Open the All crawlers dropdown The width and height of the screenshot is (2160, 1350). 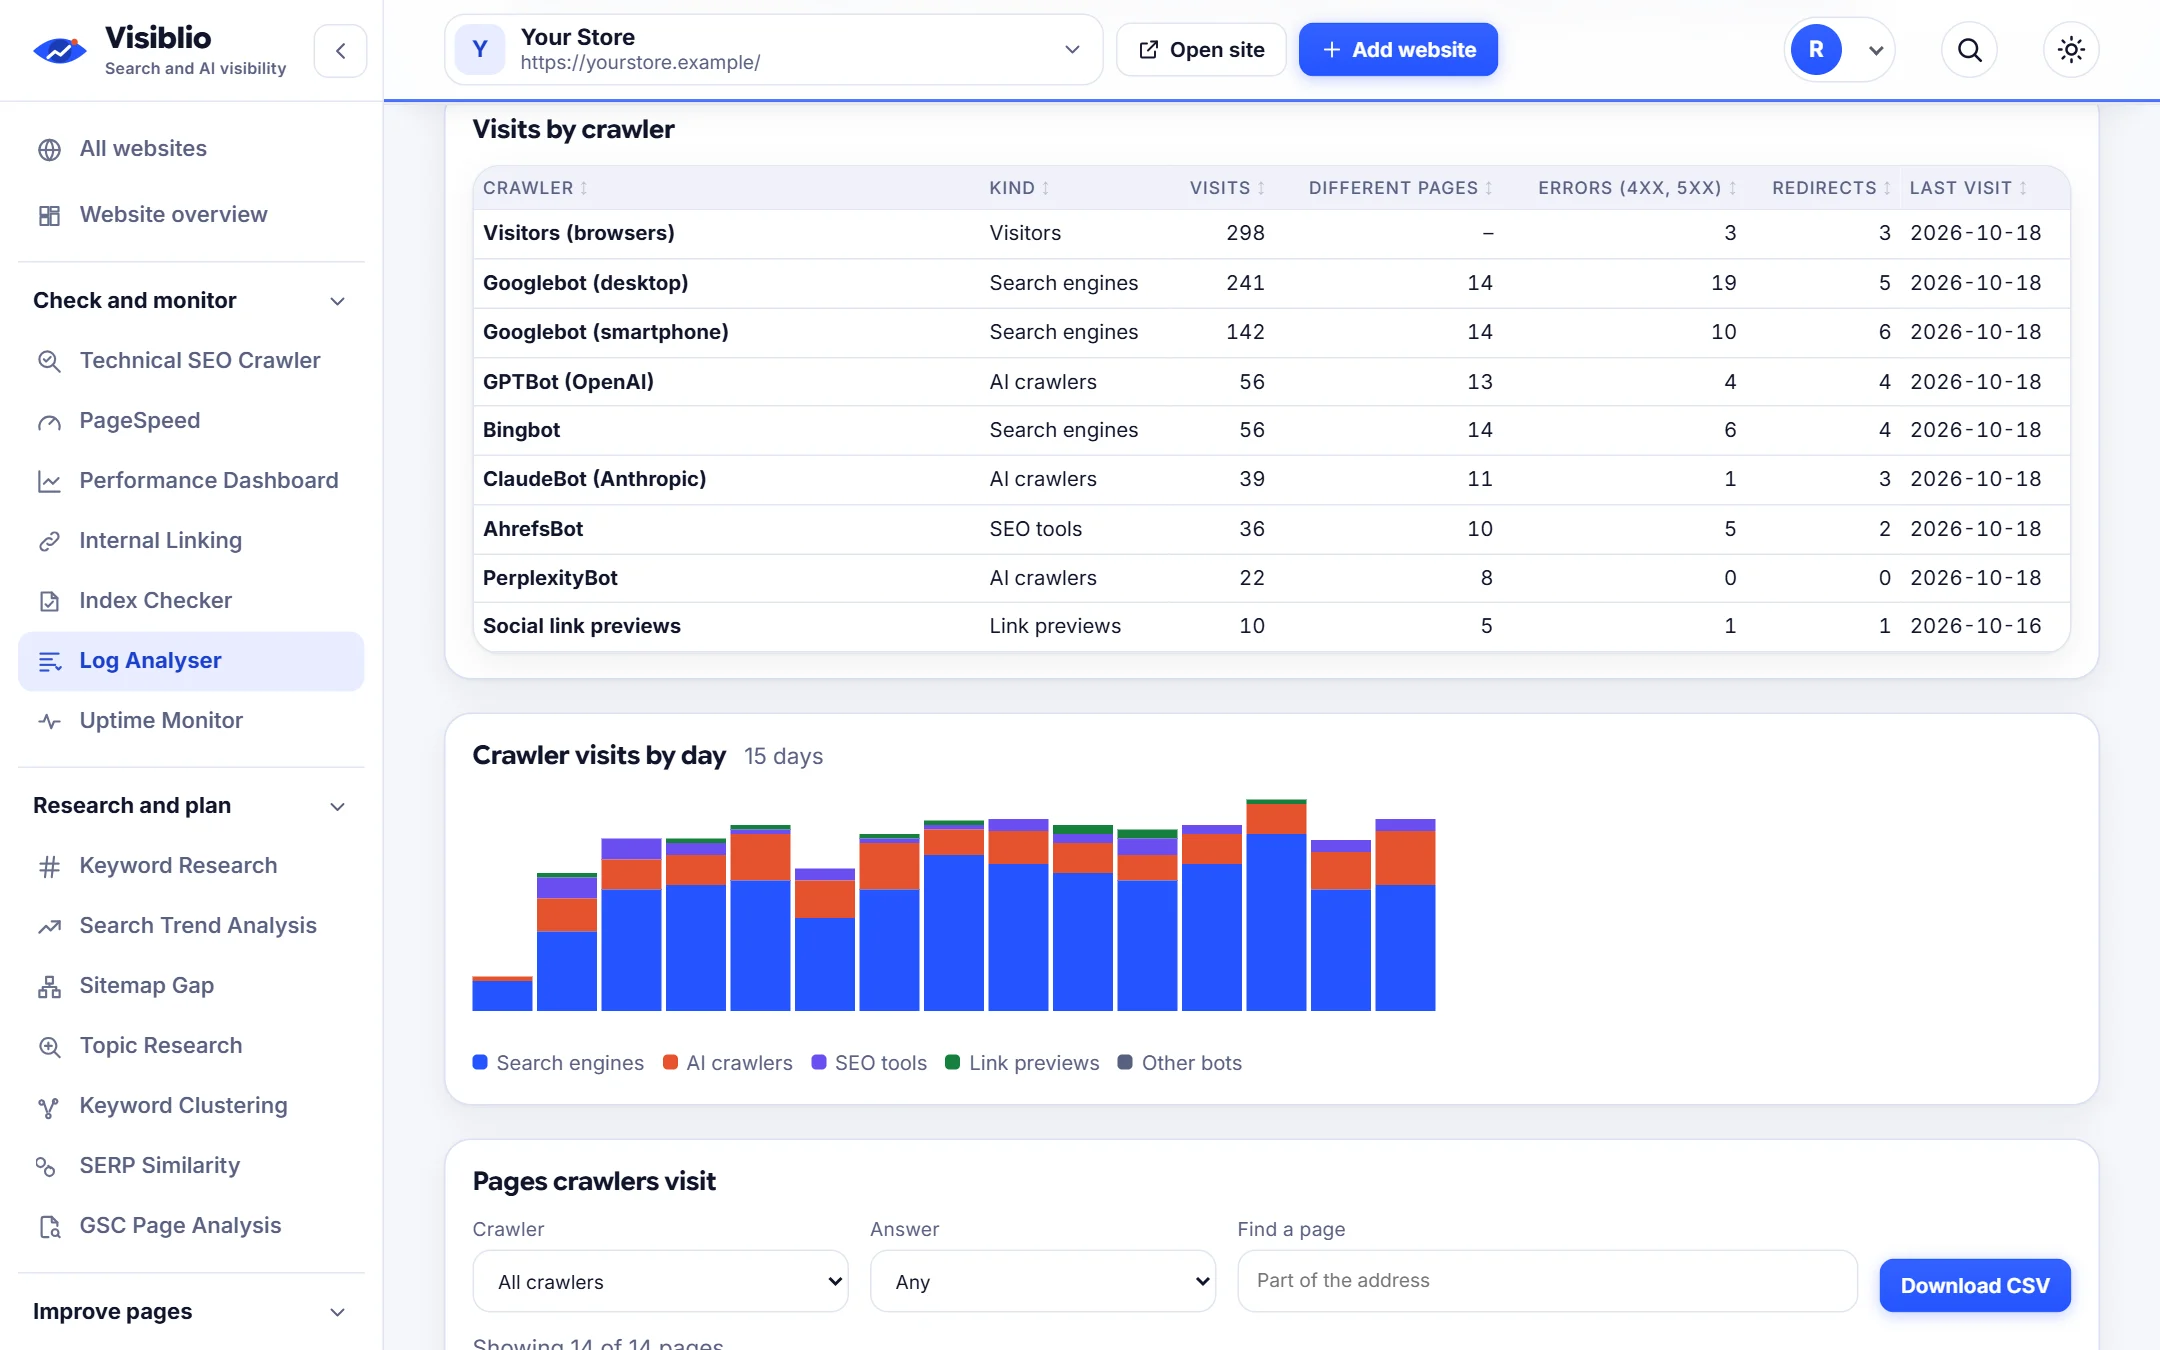(x=660, y=1282)
